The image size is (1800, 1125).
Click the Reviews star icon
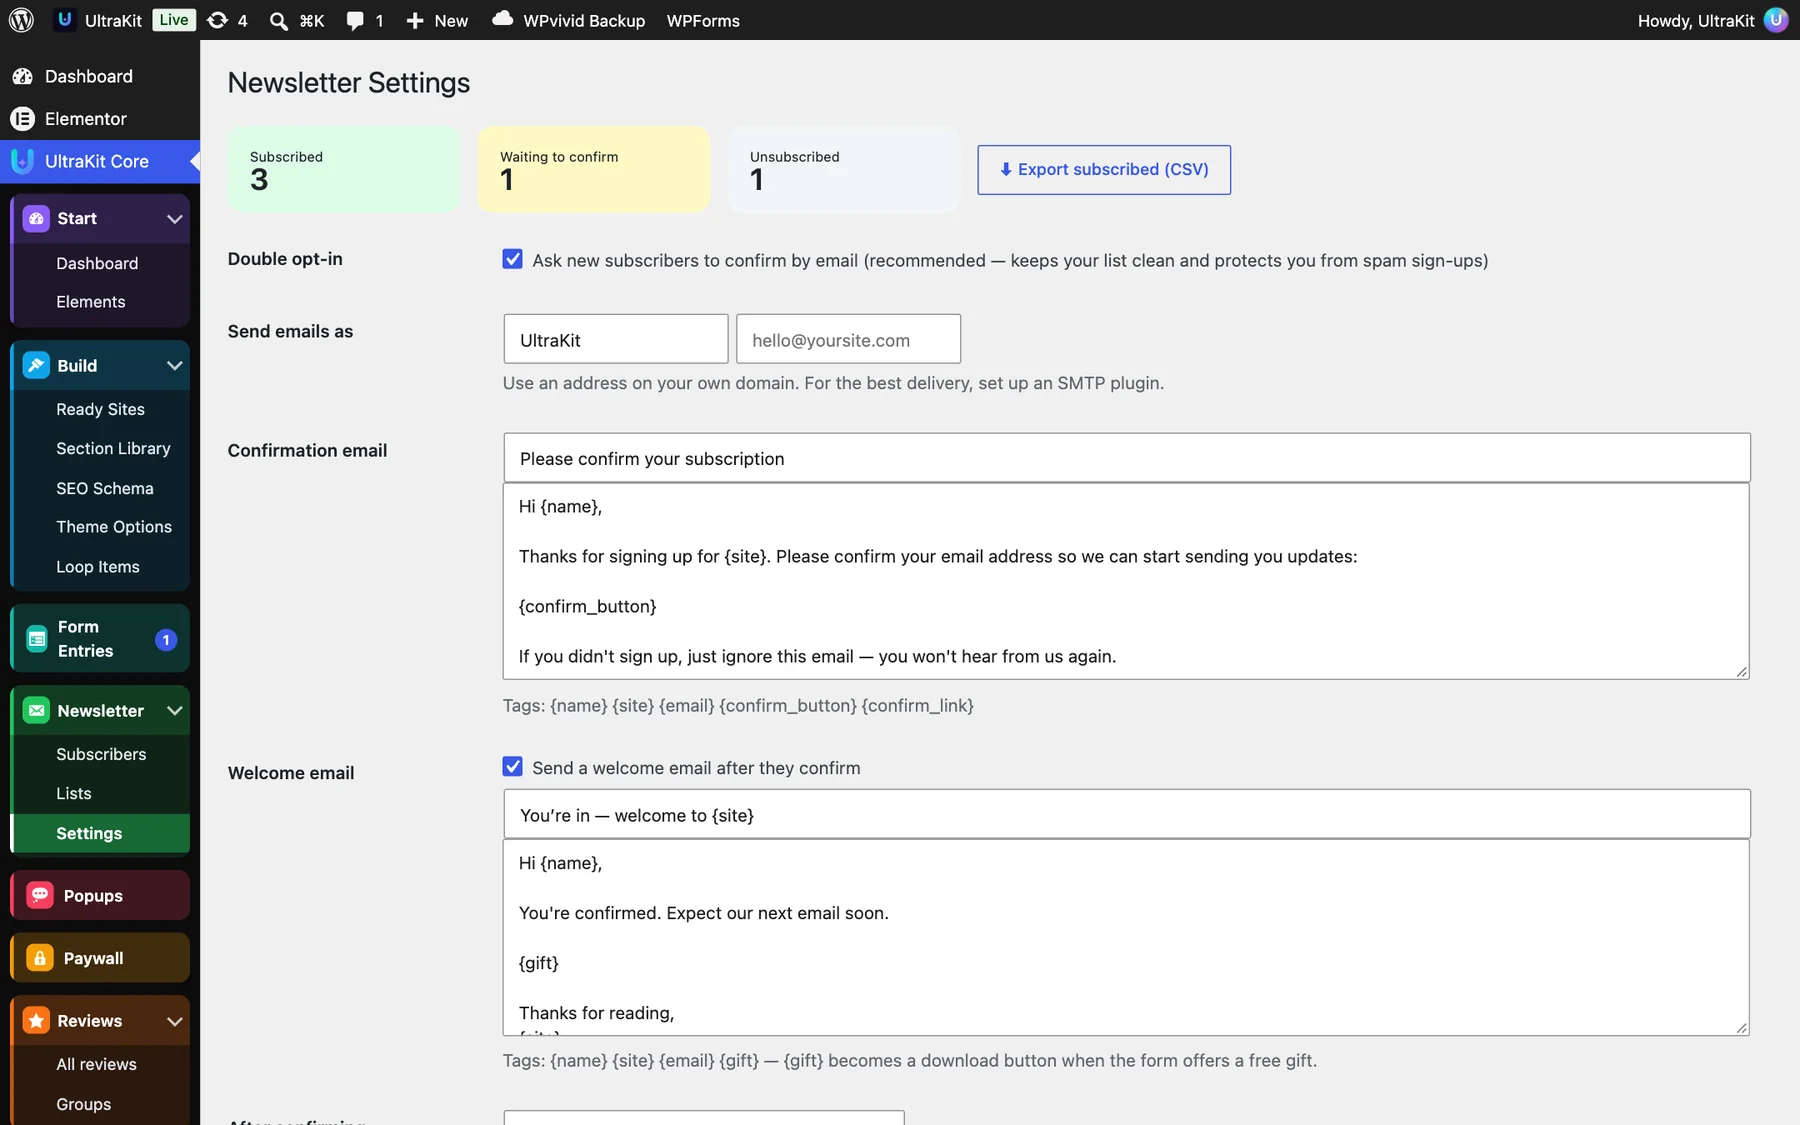[36, 1020]
